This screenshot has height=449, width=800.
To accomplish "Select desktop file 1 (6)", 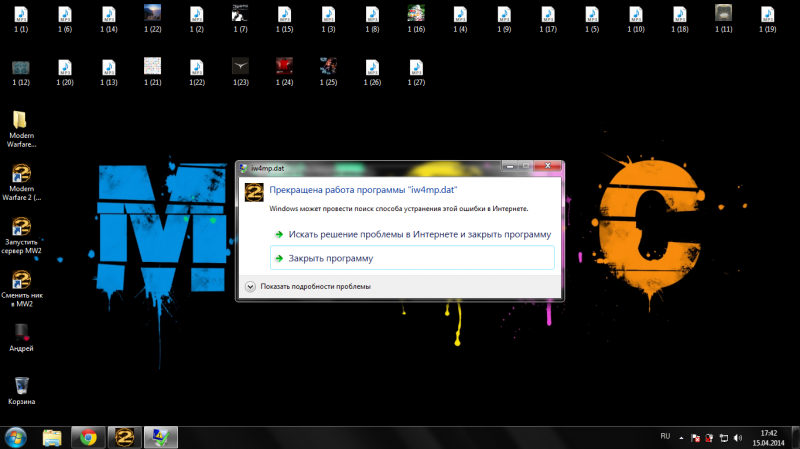I will click(65, 19).
